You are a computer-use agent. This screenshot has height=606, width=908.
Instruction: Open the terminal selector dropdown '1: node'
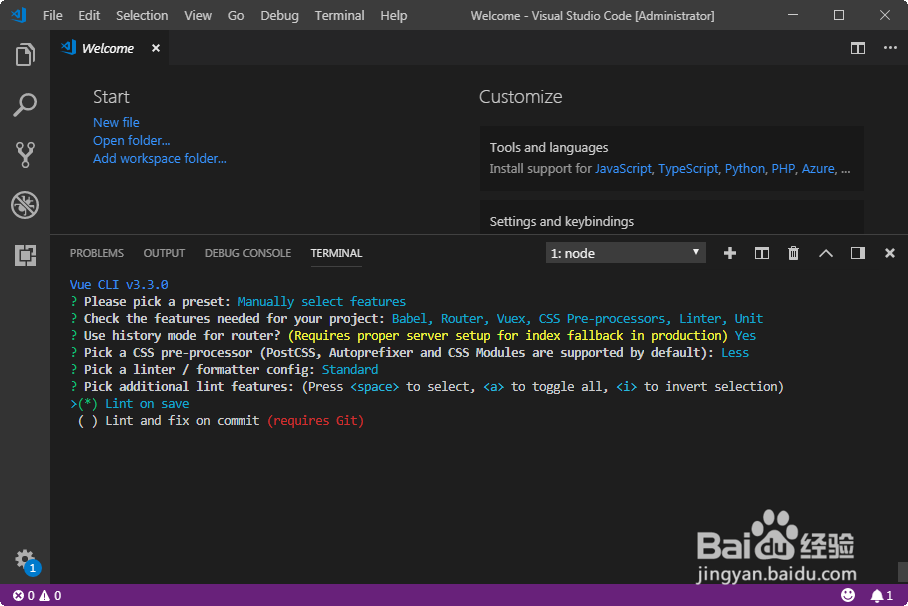(625, 253)
